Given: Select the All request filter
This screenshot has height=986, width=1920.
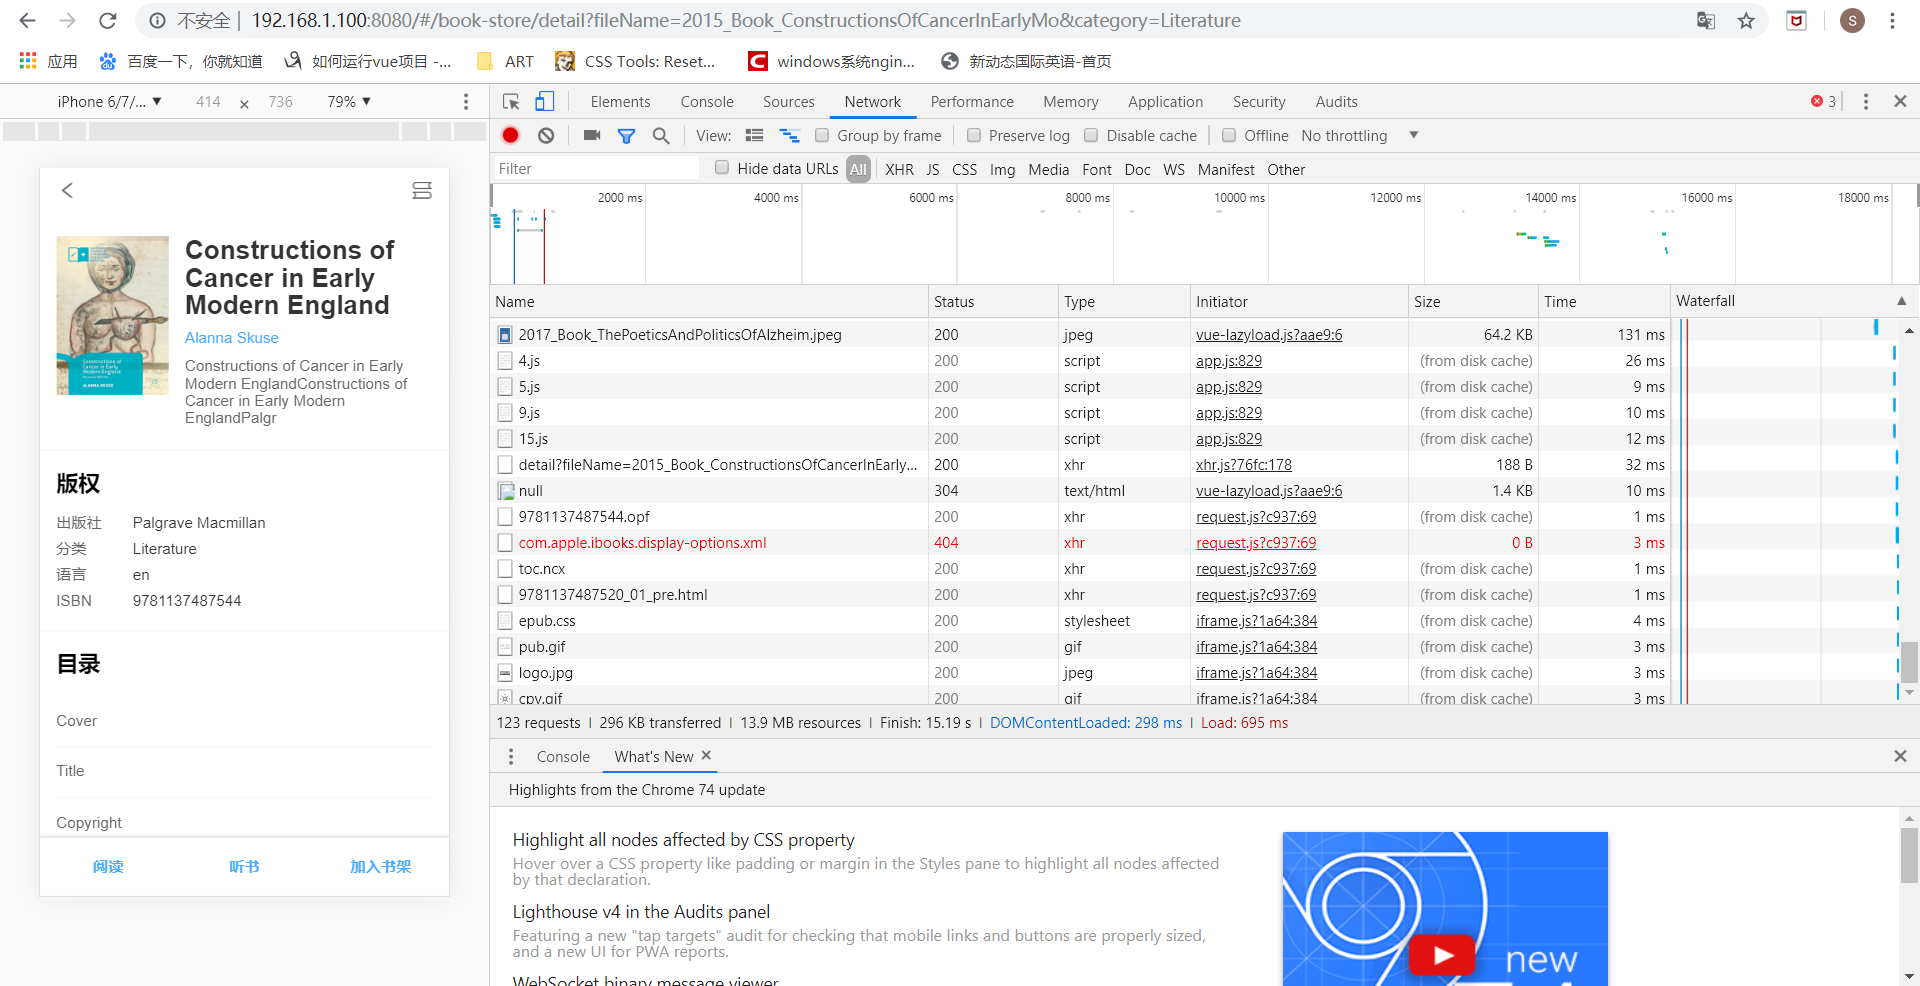Looking at the screenshot, I should (x=858, y=169).
